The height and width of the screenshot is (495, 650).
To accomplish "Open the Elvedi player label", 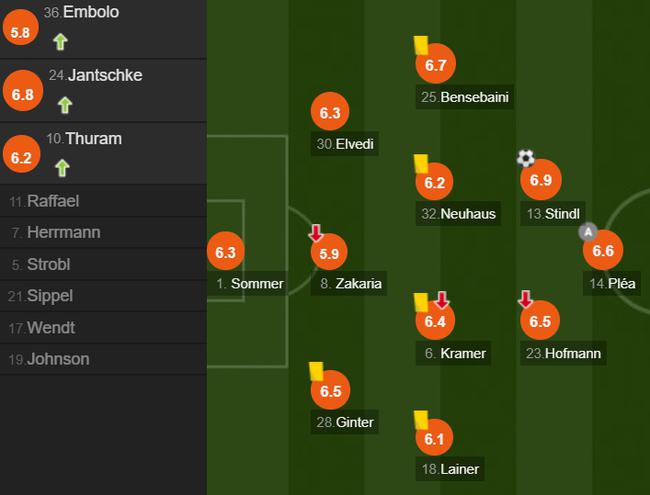I will 345,144.
